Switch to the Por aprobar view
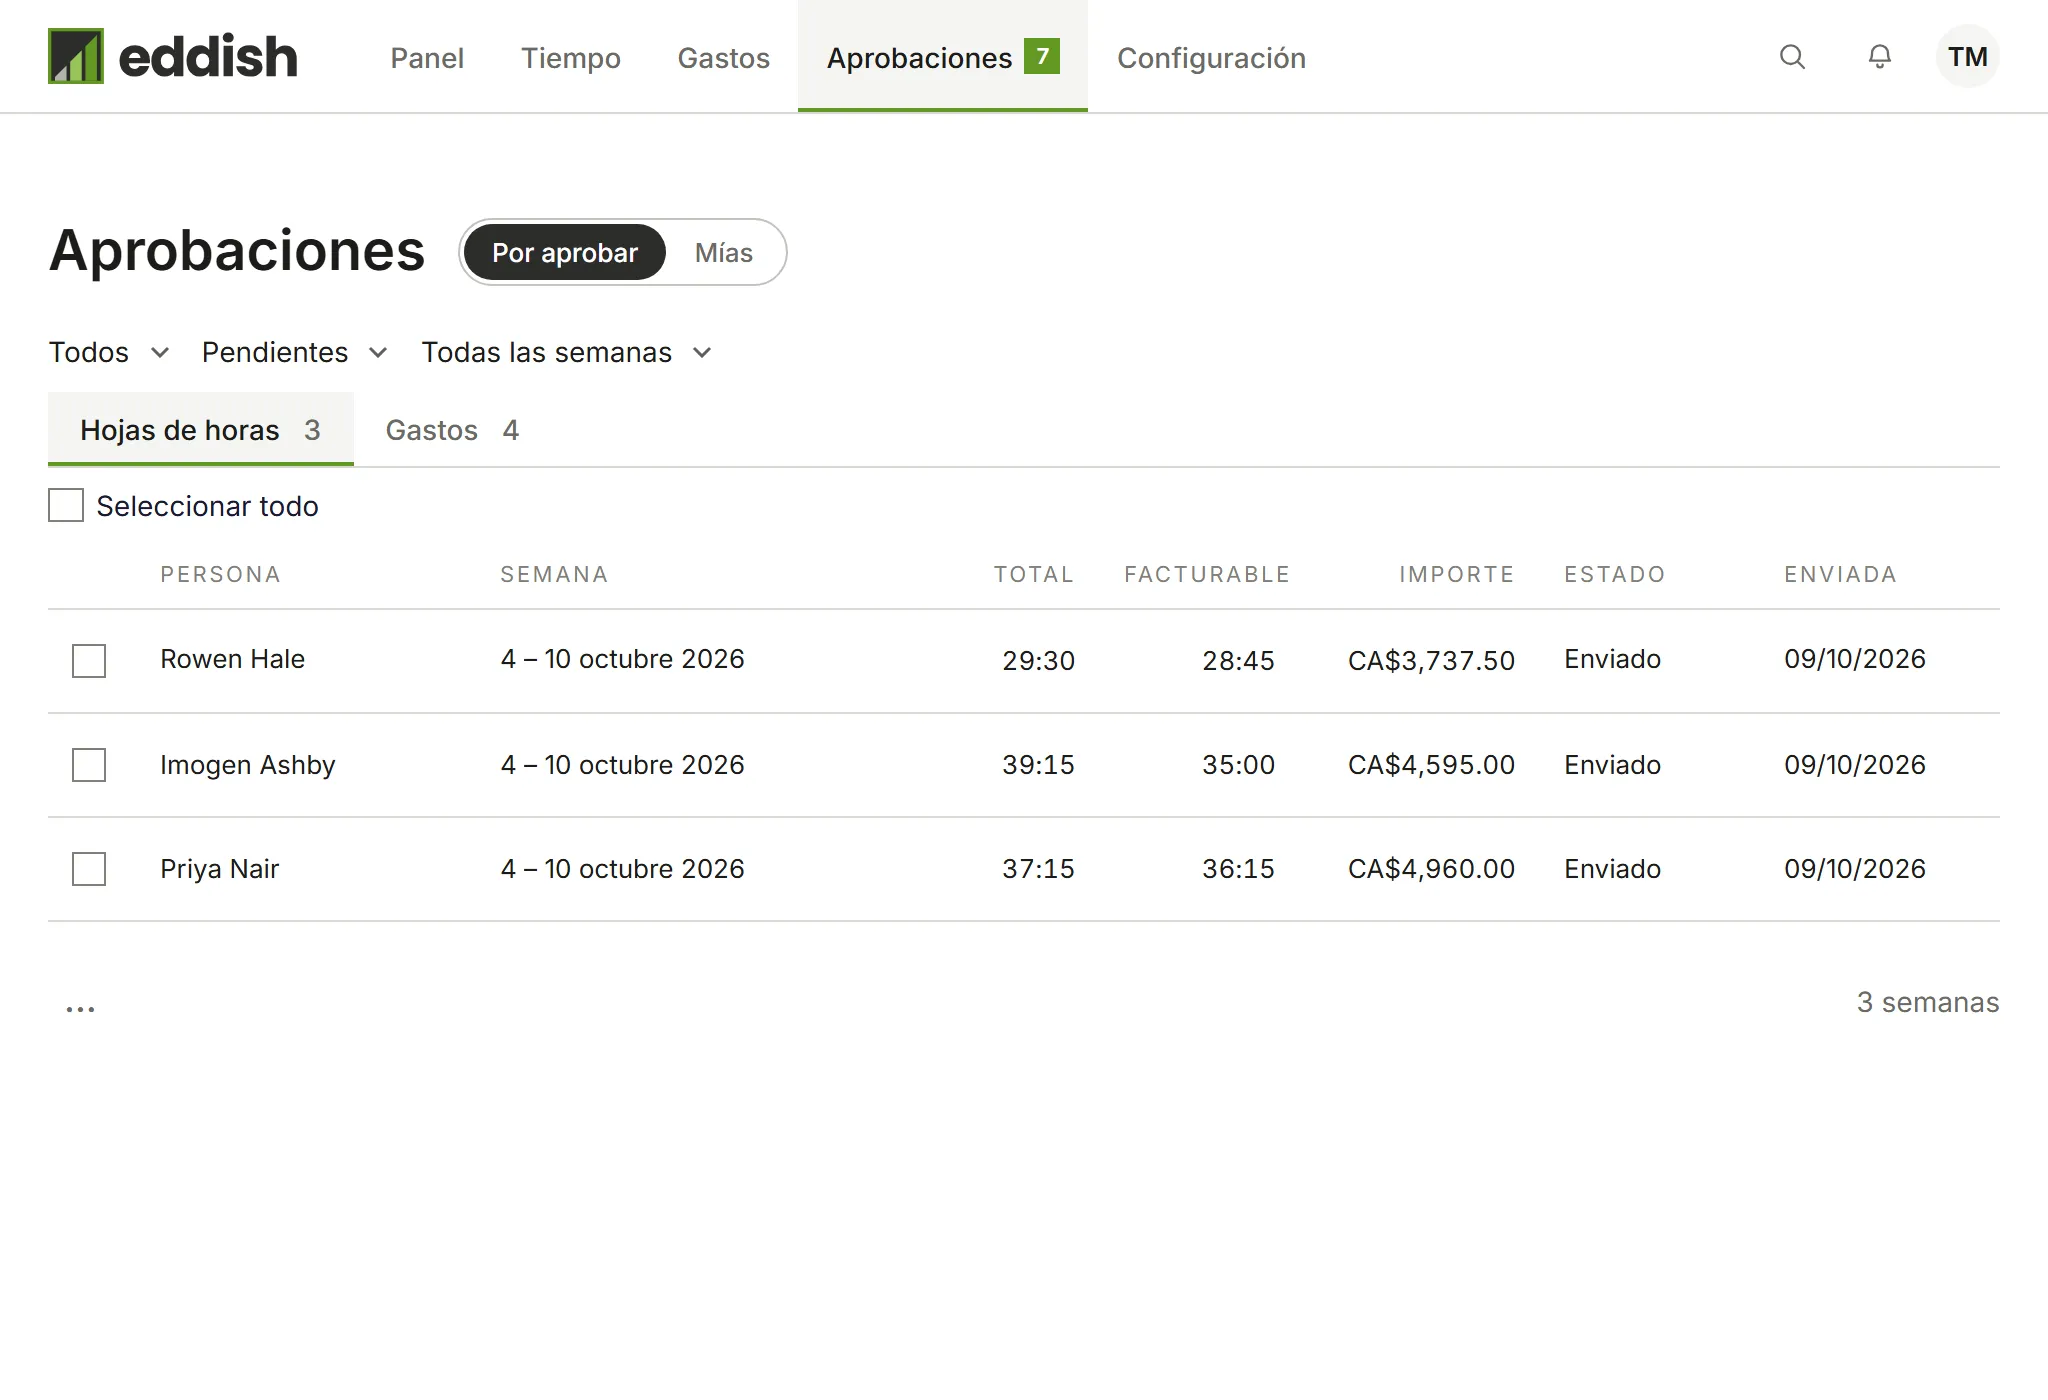The image size is (2048, 1400). [565, 252]
